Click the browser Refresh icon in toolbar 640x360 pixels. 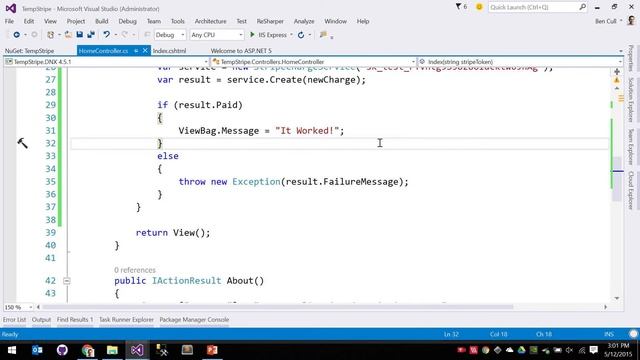[301, 35]
